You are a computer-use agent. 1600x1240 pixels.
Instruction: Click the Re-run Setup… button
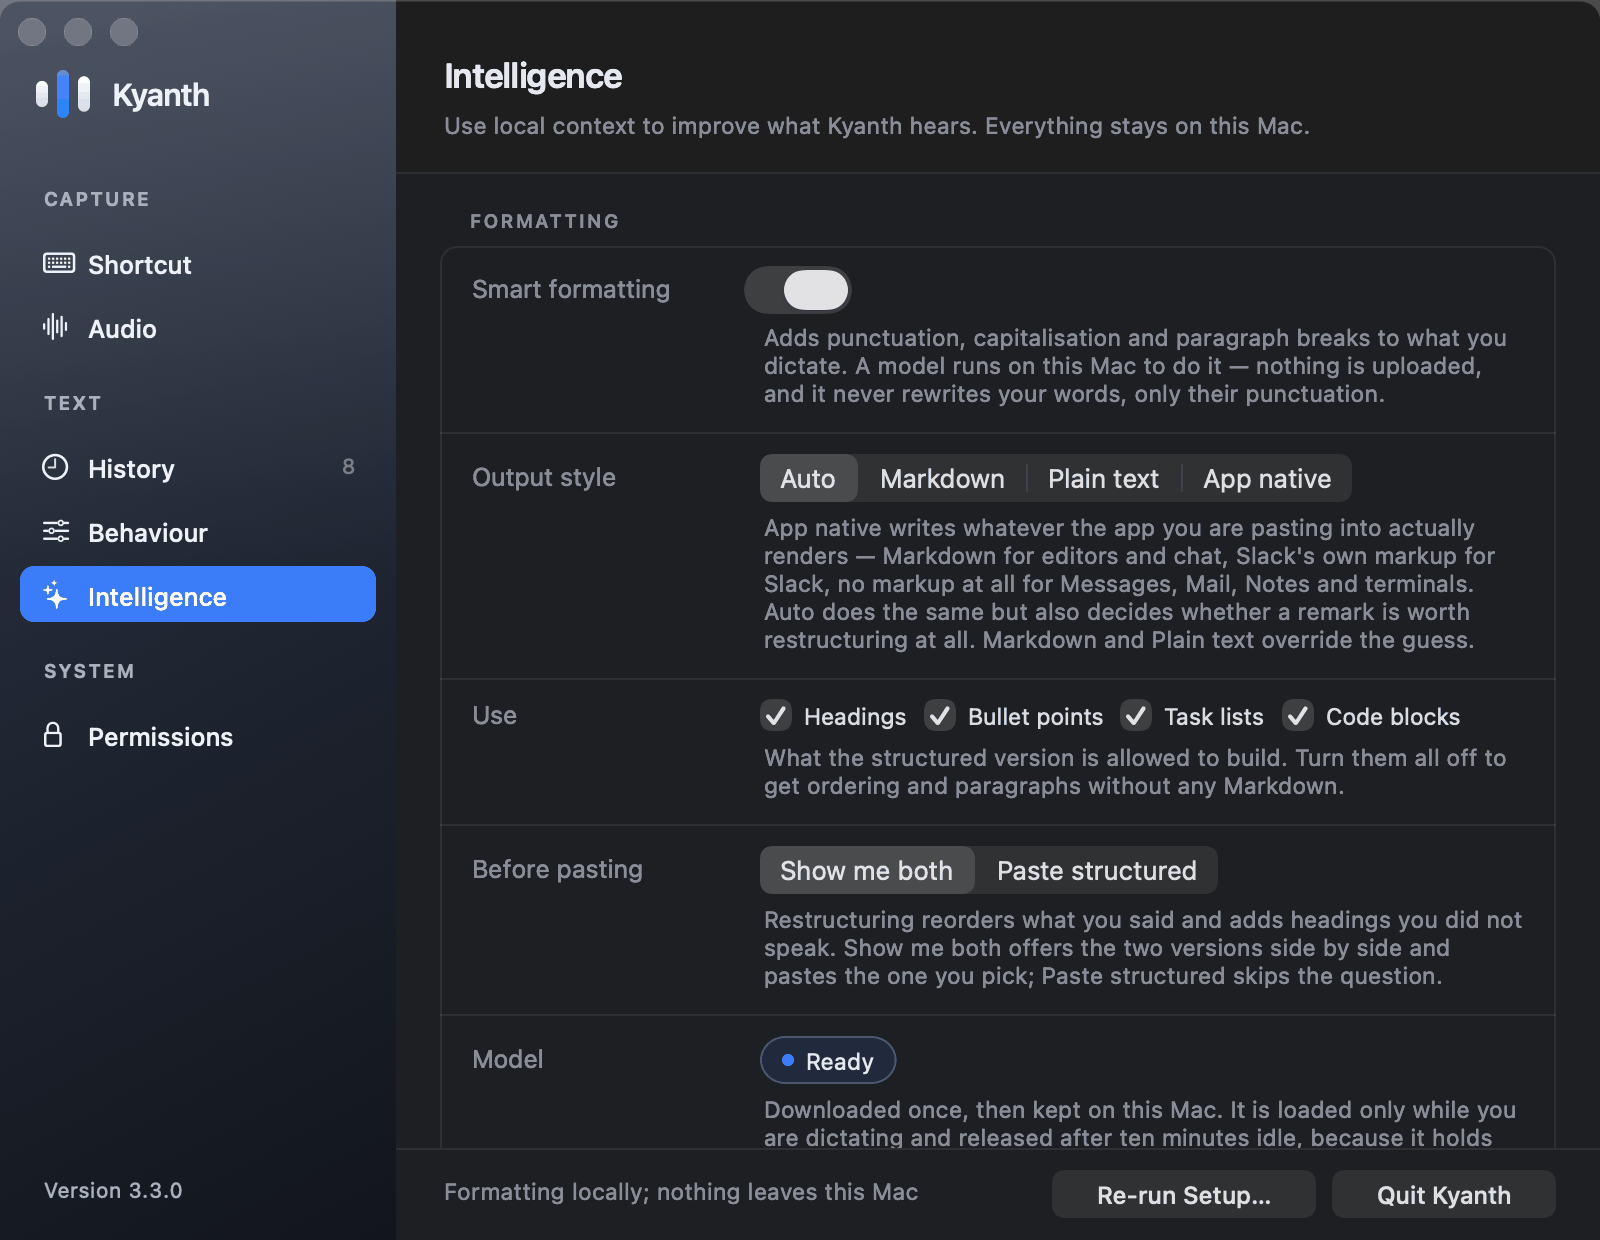[x=1184, y=1194]
